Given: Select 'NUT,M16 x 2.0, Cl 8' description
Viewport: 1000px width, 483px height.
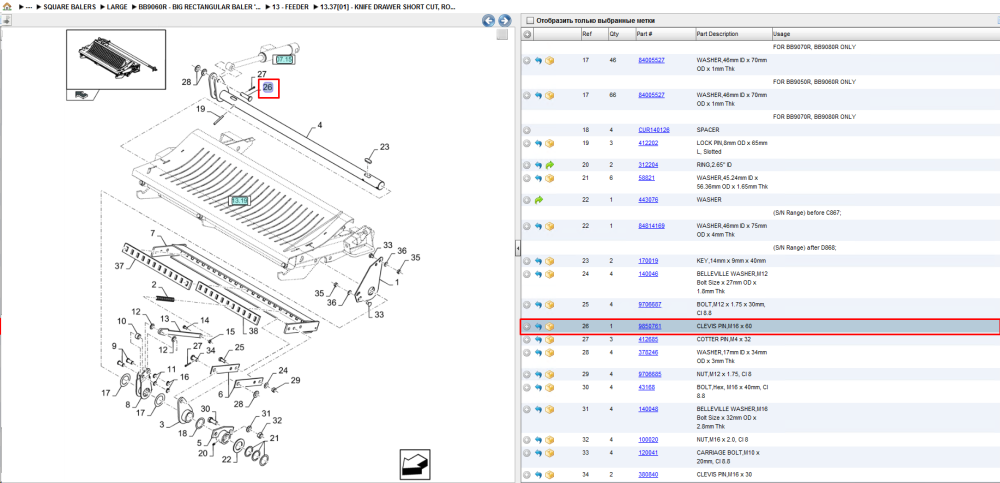Looking at the screenshot, I should (x=723, y=440).
